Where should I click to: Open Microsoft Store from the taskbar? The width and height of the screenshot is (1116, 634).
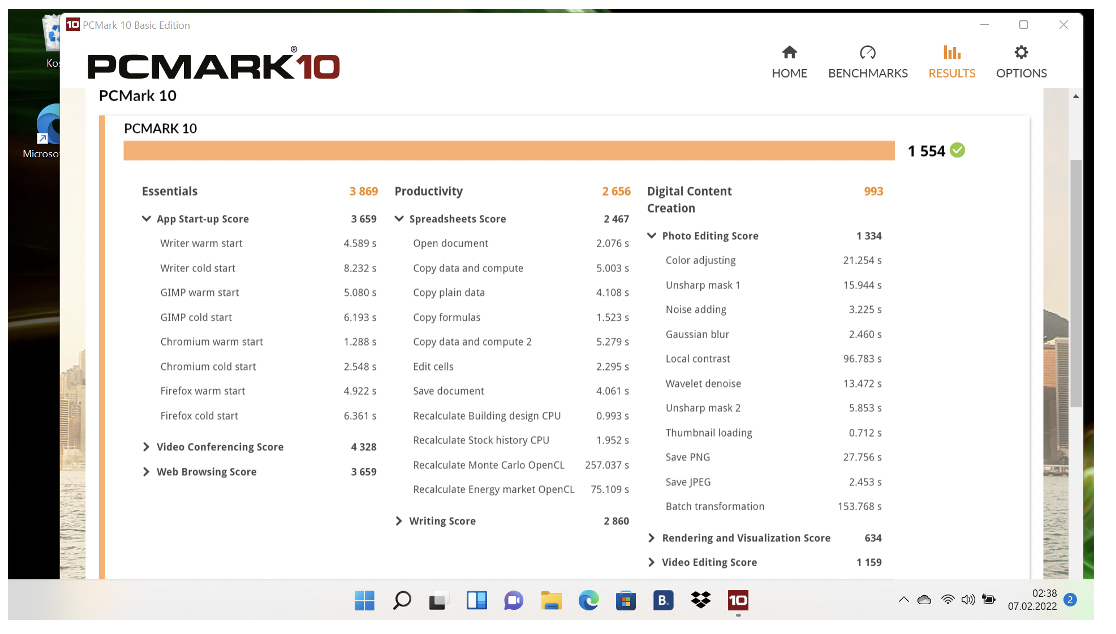(x=626, y=601)
